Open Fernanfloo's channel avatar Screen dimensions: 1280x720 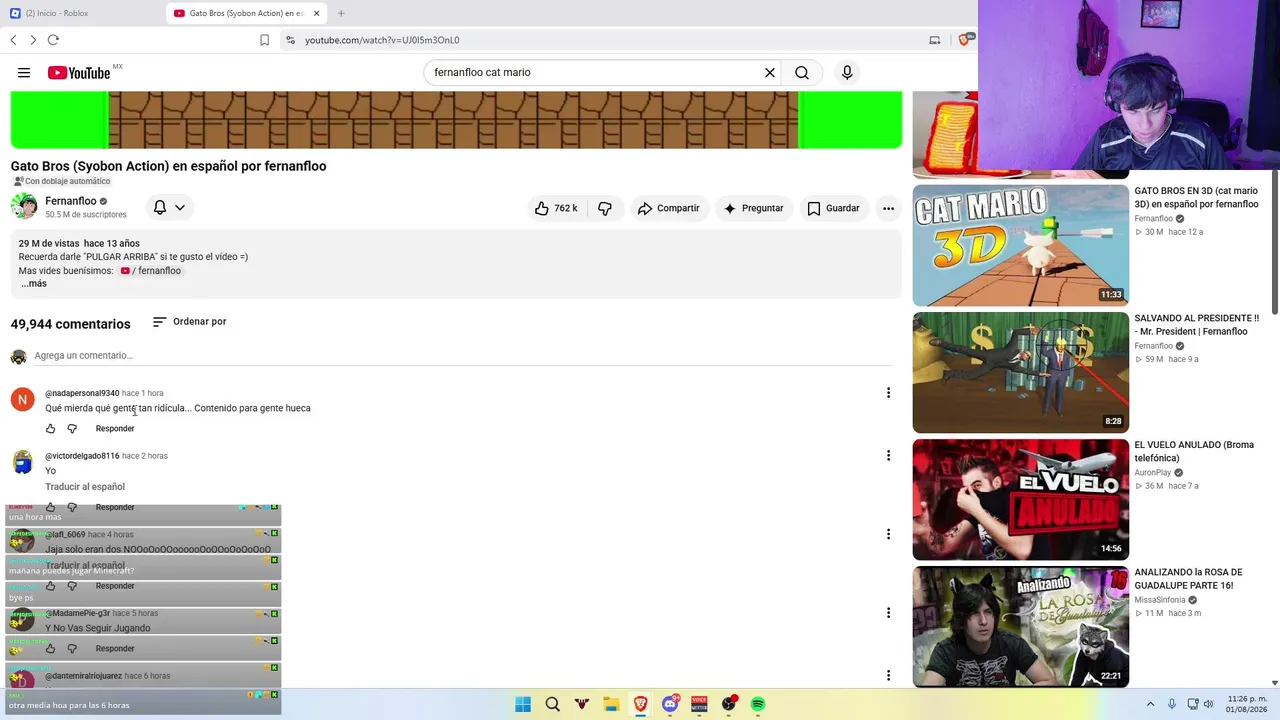pyautogui.click(x=24, y=207)
